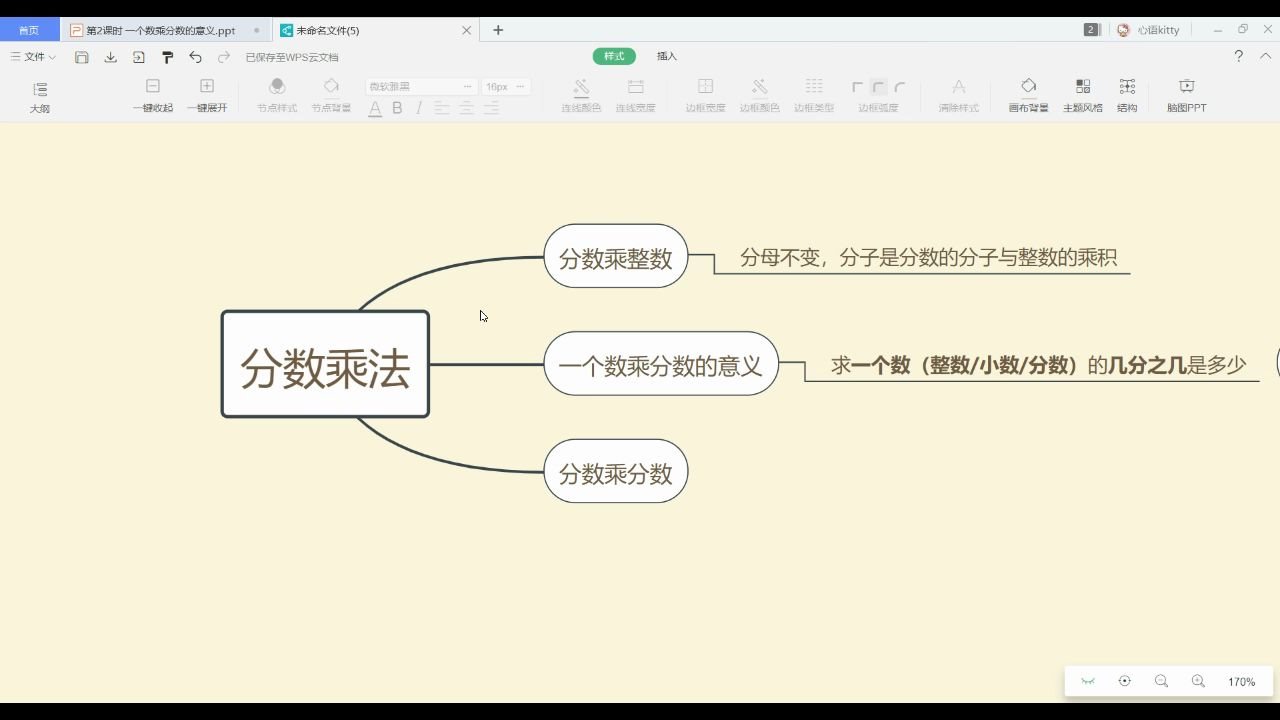Toggle bold formatting on node text
1280x720 pixels.
tap(397, 107)
